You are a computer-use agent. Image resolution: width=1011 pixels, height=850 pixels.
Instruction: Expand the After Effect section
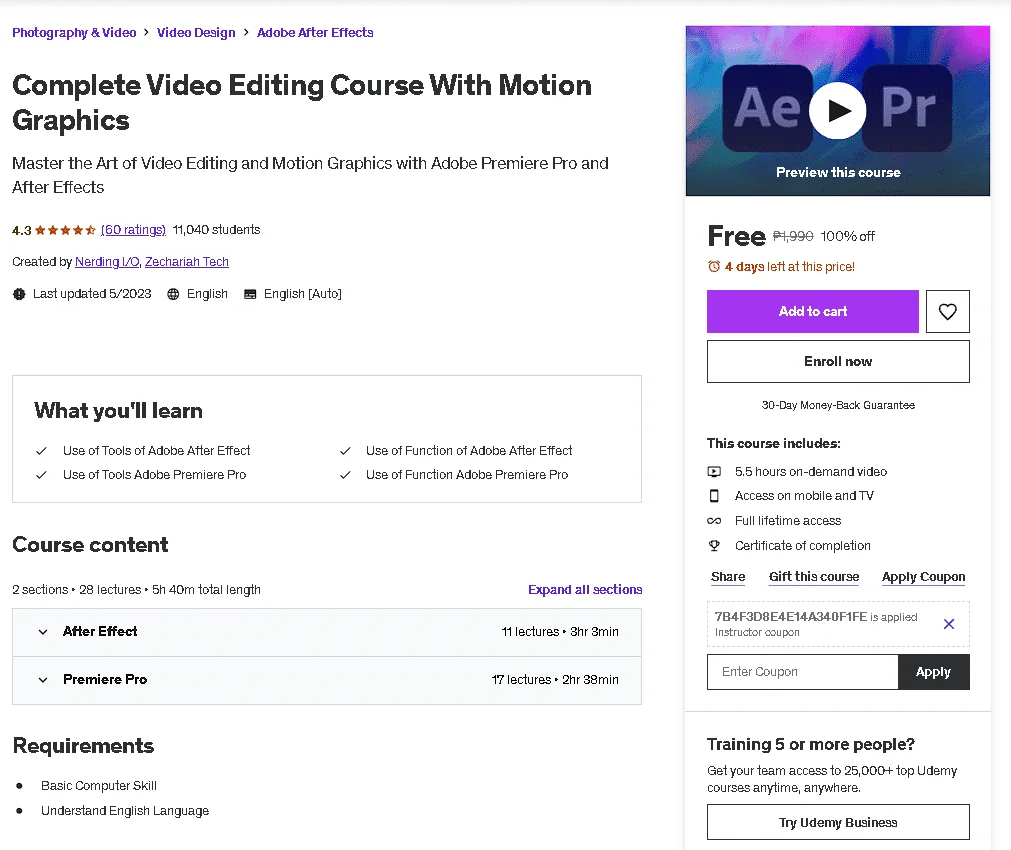click(327, 632)
